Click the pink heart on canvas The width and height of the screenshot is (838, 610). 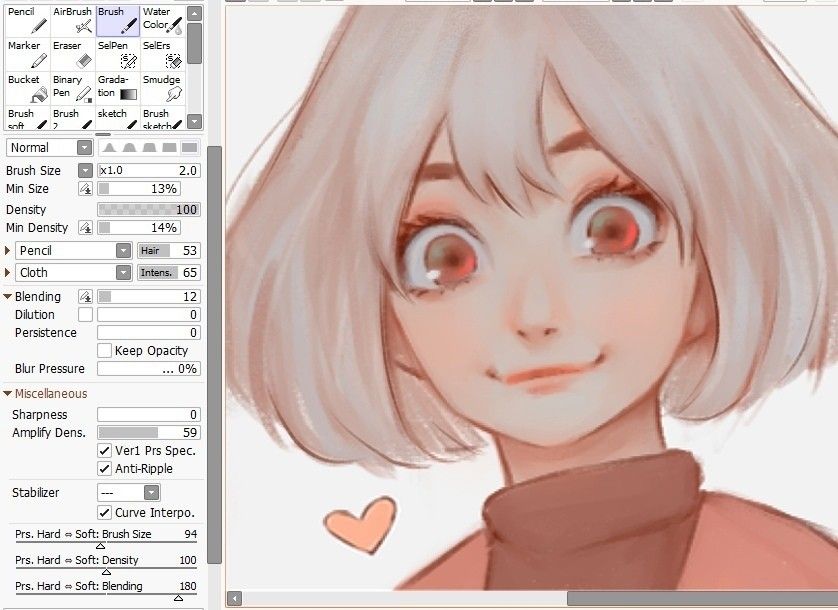coord(362,525)
